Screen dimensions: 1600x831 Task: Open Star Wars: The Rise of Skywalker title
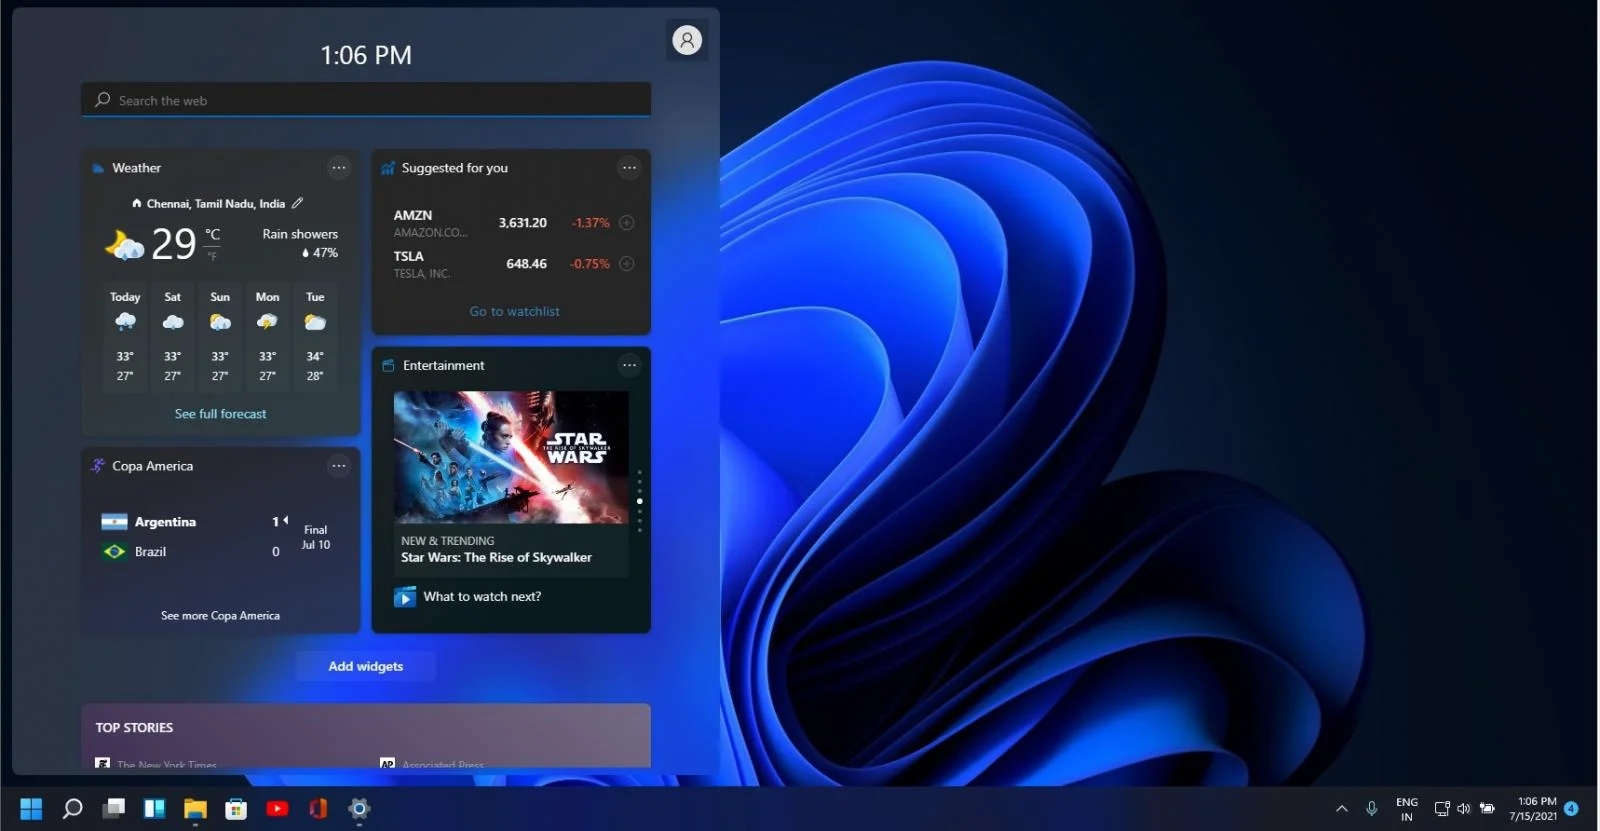coord(496,557)
